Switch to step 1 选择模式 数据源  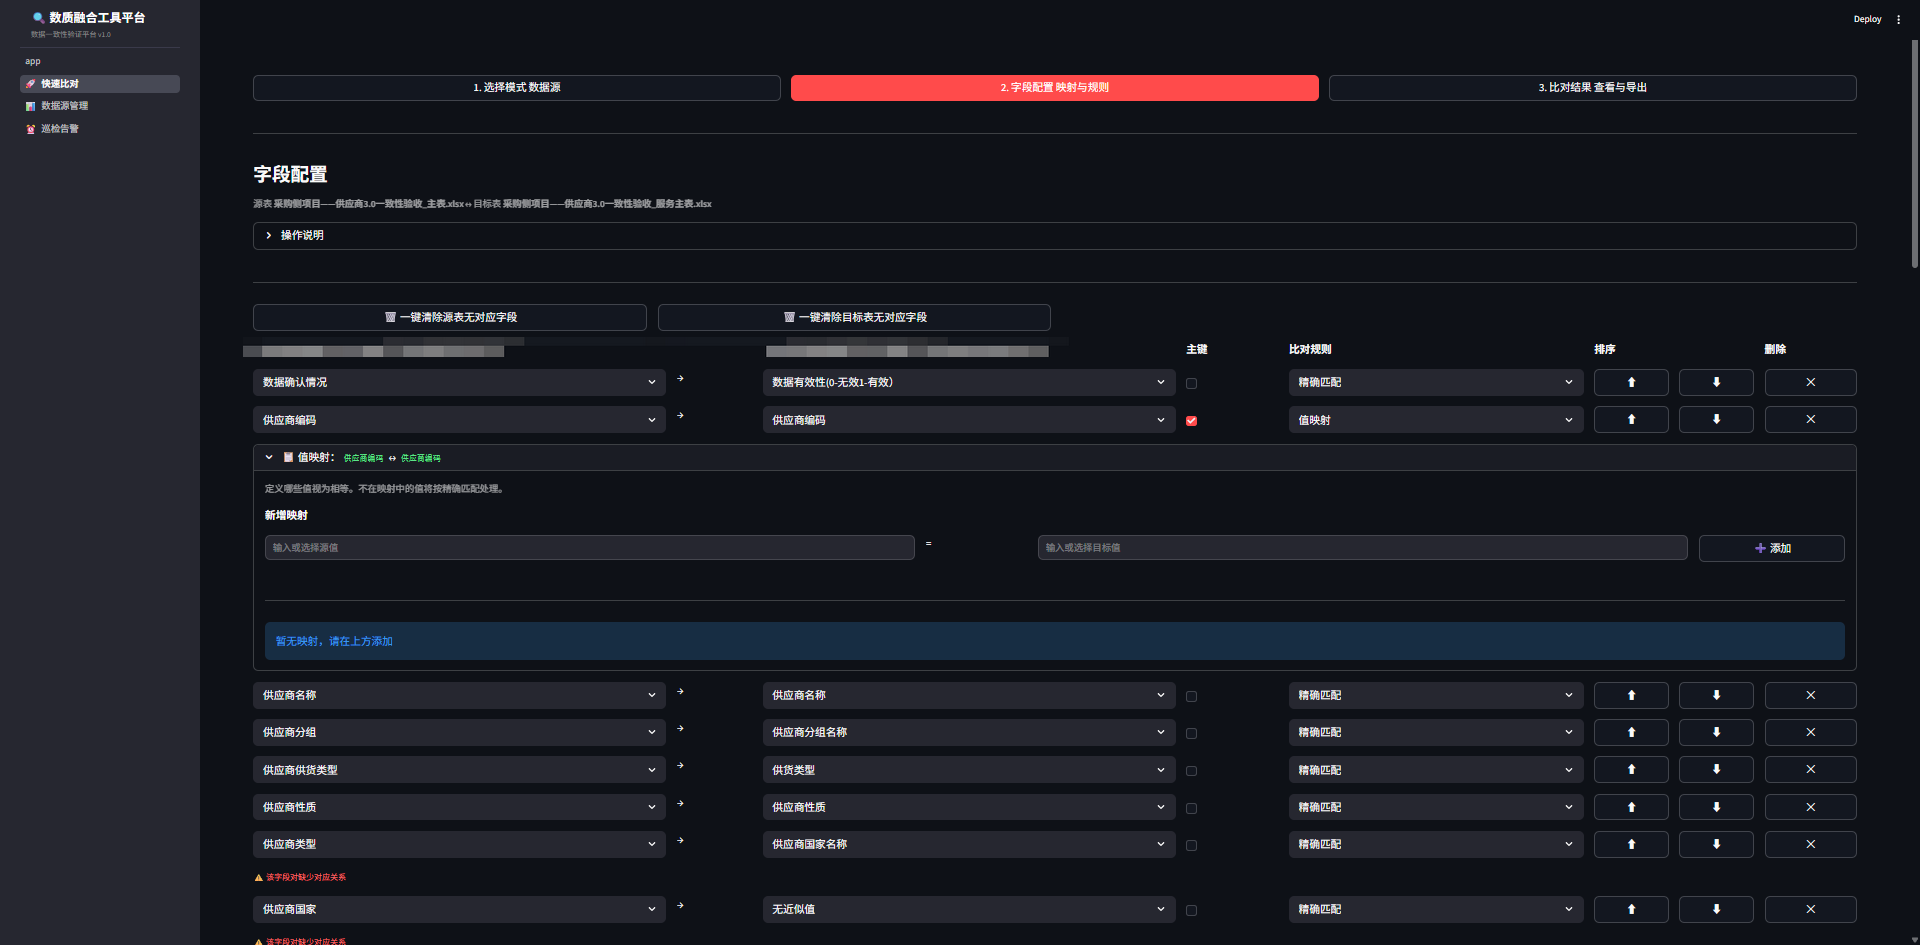pos(516,88)
